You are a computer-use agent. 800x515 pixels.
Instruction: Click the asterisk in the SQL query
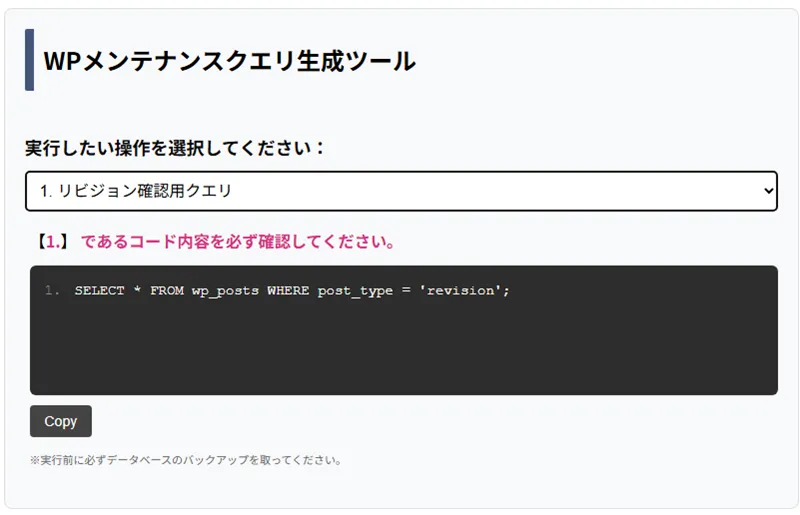[137, 291]
